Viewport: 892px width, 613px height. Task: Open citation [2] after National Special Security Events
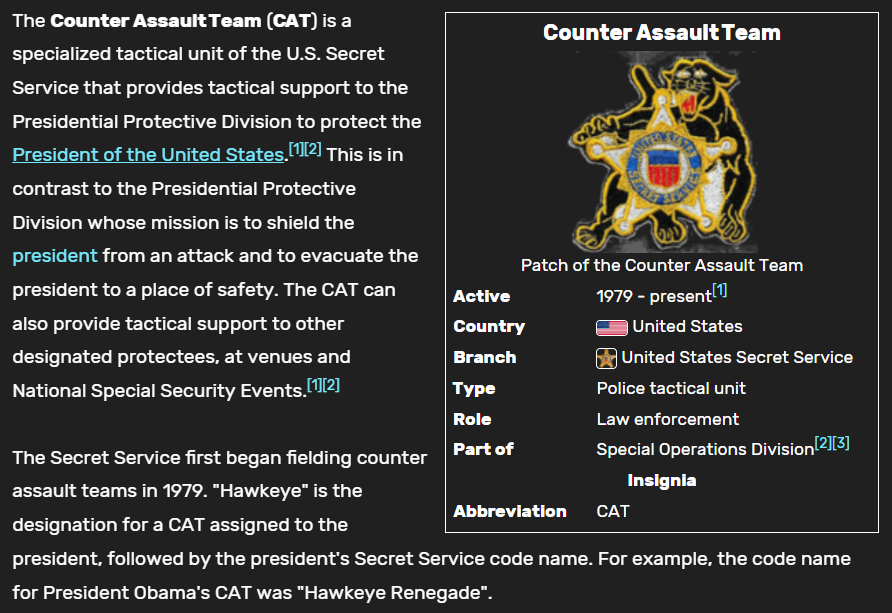point(332,385)
